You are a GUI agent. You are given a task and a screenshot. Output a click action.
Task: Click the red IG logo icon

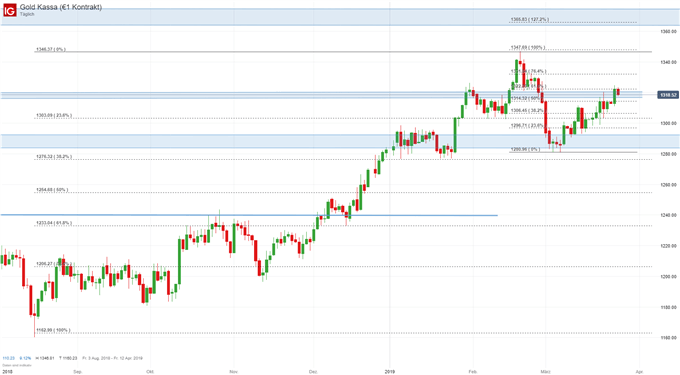pos(10,10)
